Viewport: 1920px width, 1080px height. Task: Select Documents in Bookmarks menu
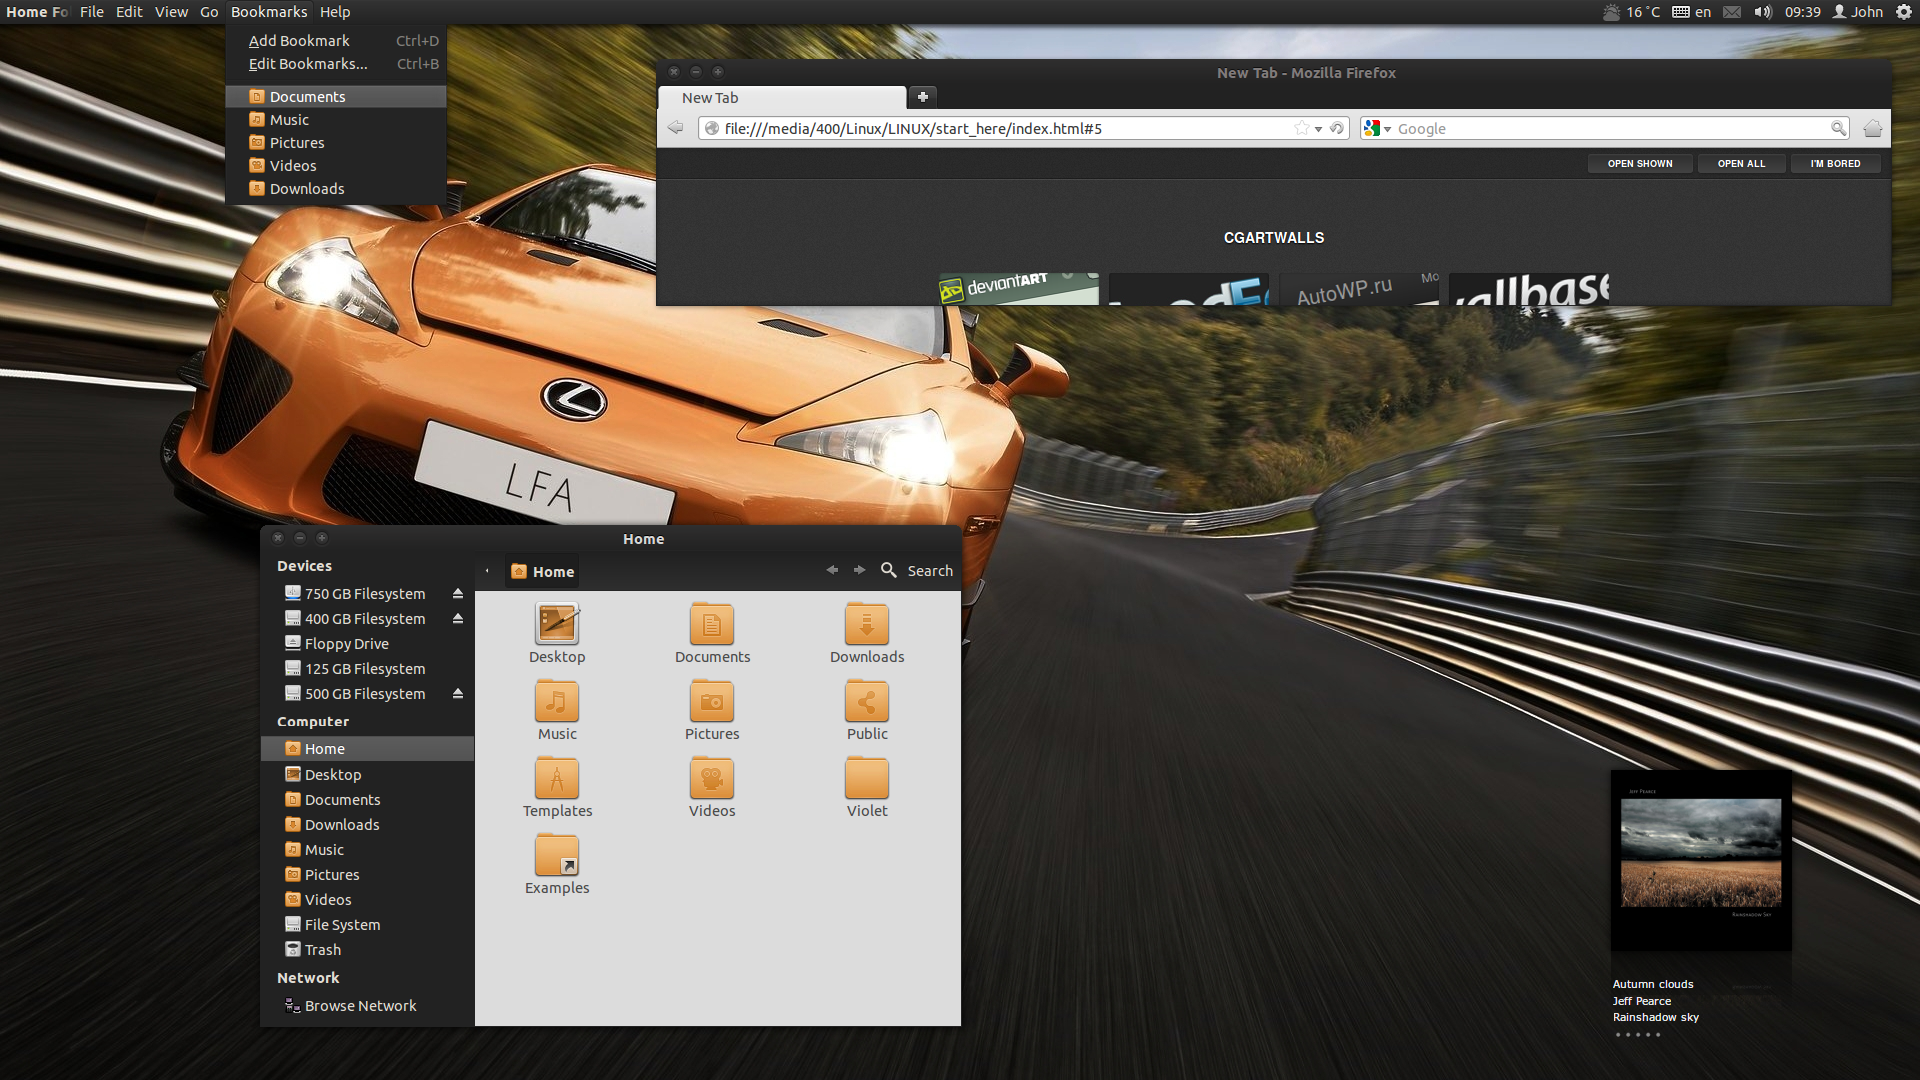tap(307, 97)
